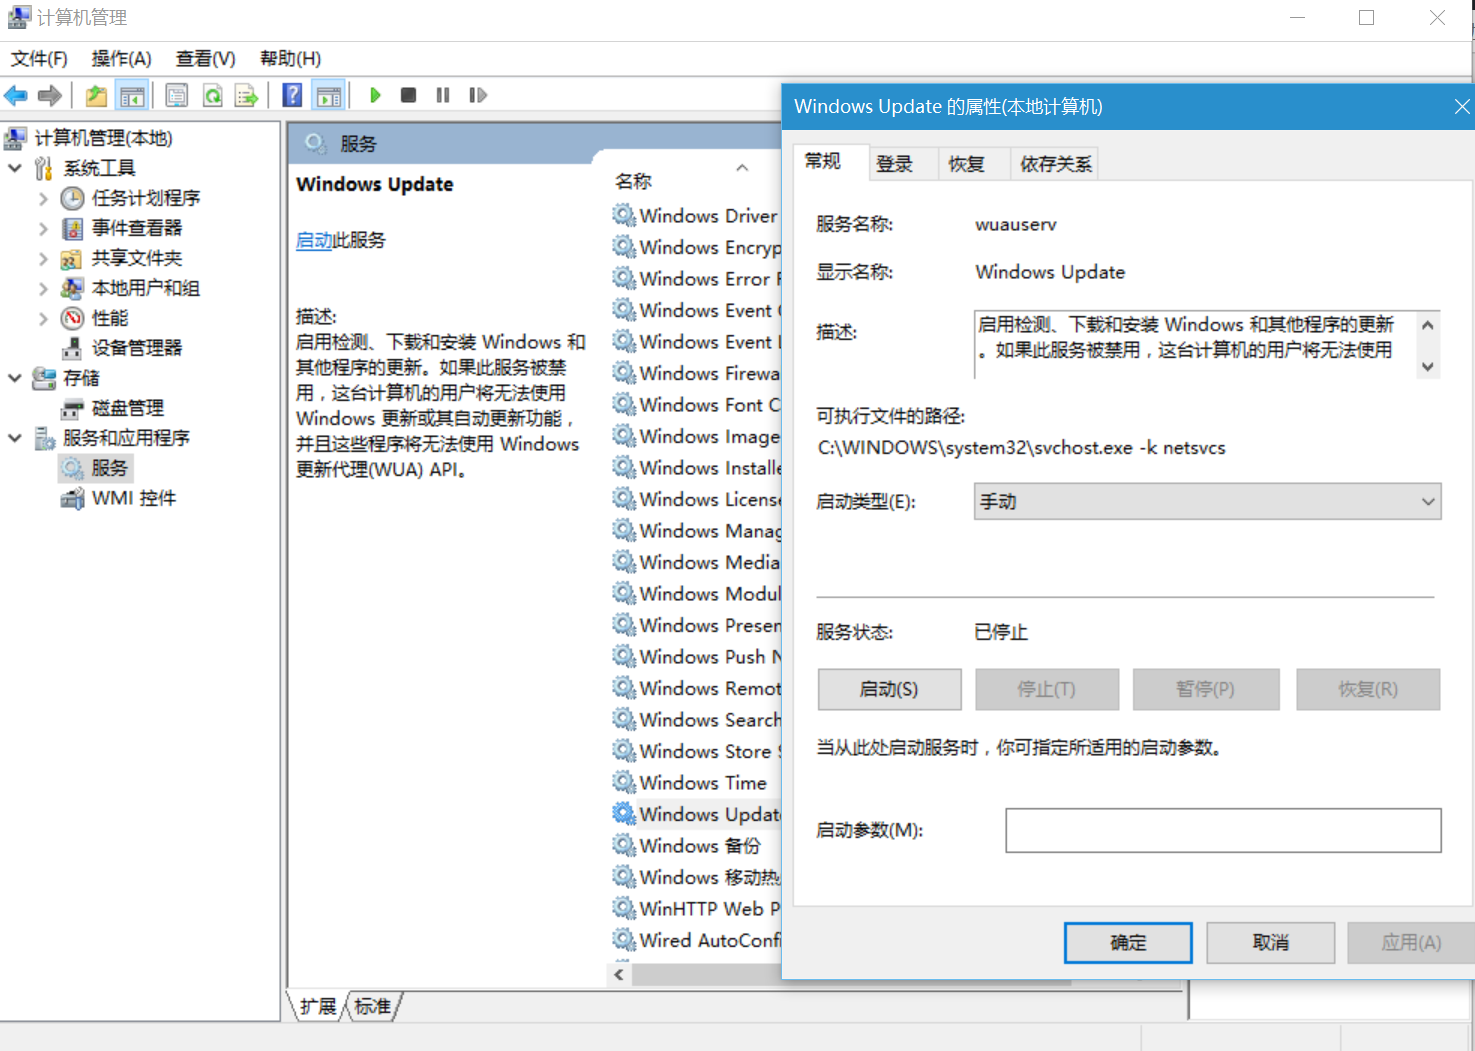Click the 取消 button
This screenshot has height=1051, width=1475.
pos(1270,942)
